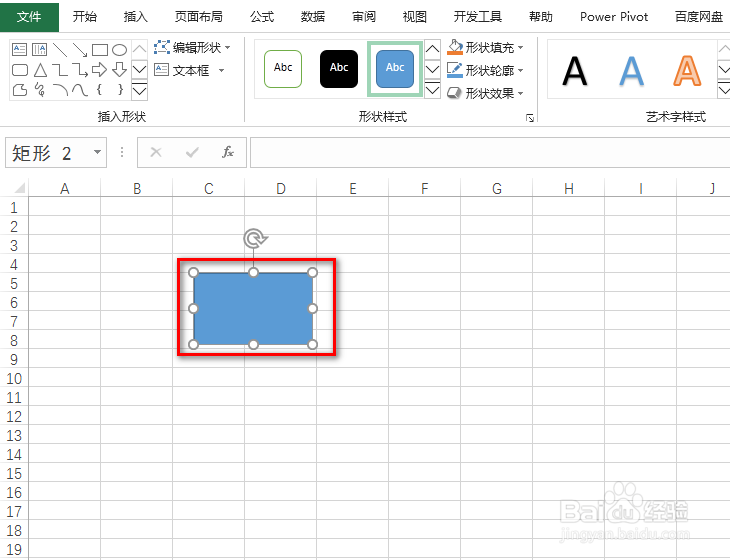Insert the right brace shape
Screen dimensions: 730x560
[121, 89]
